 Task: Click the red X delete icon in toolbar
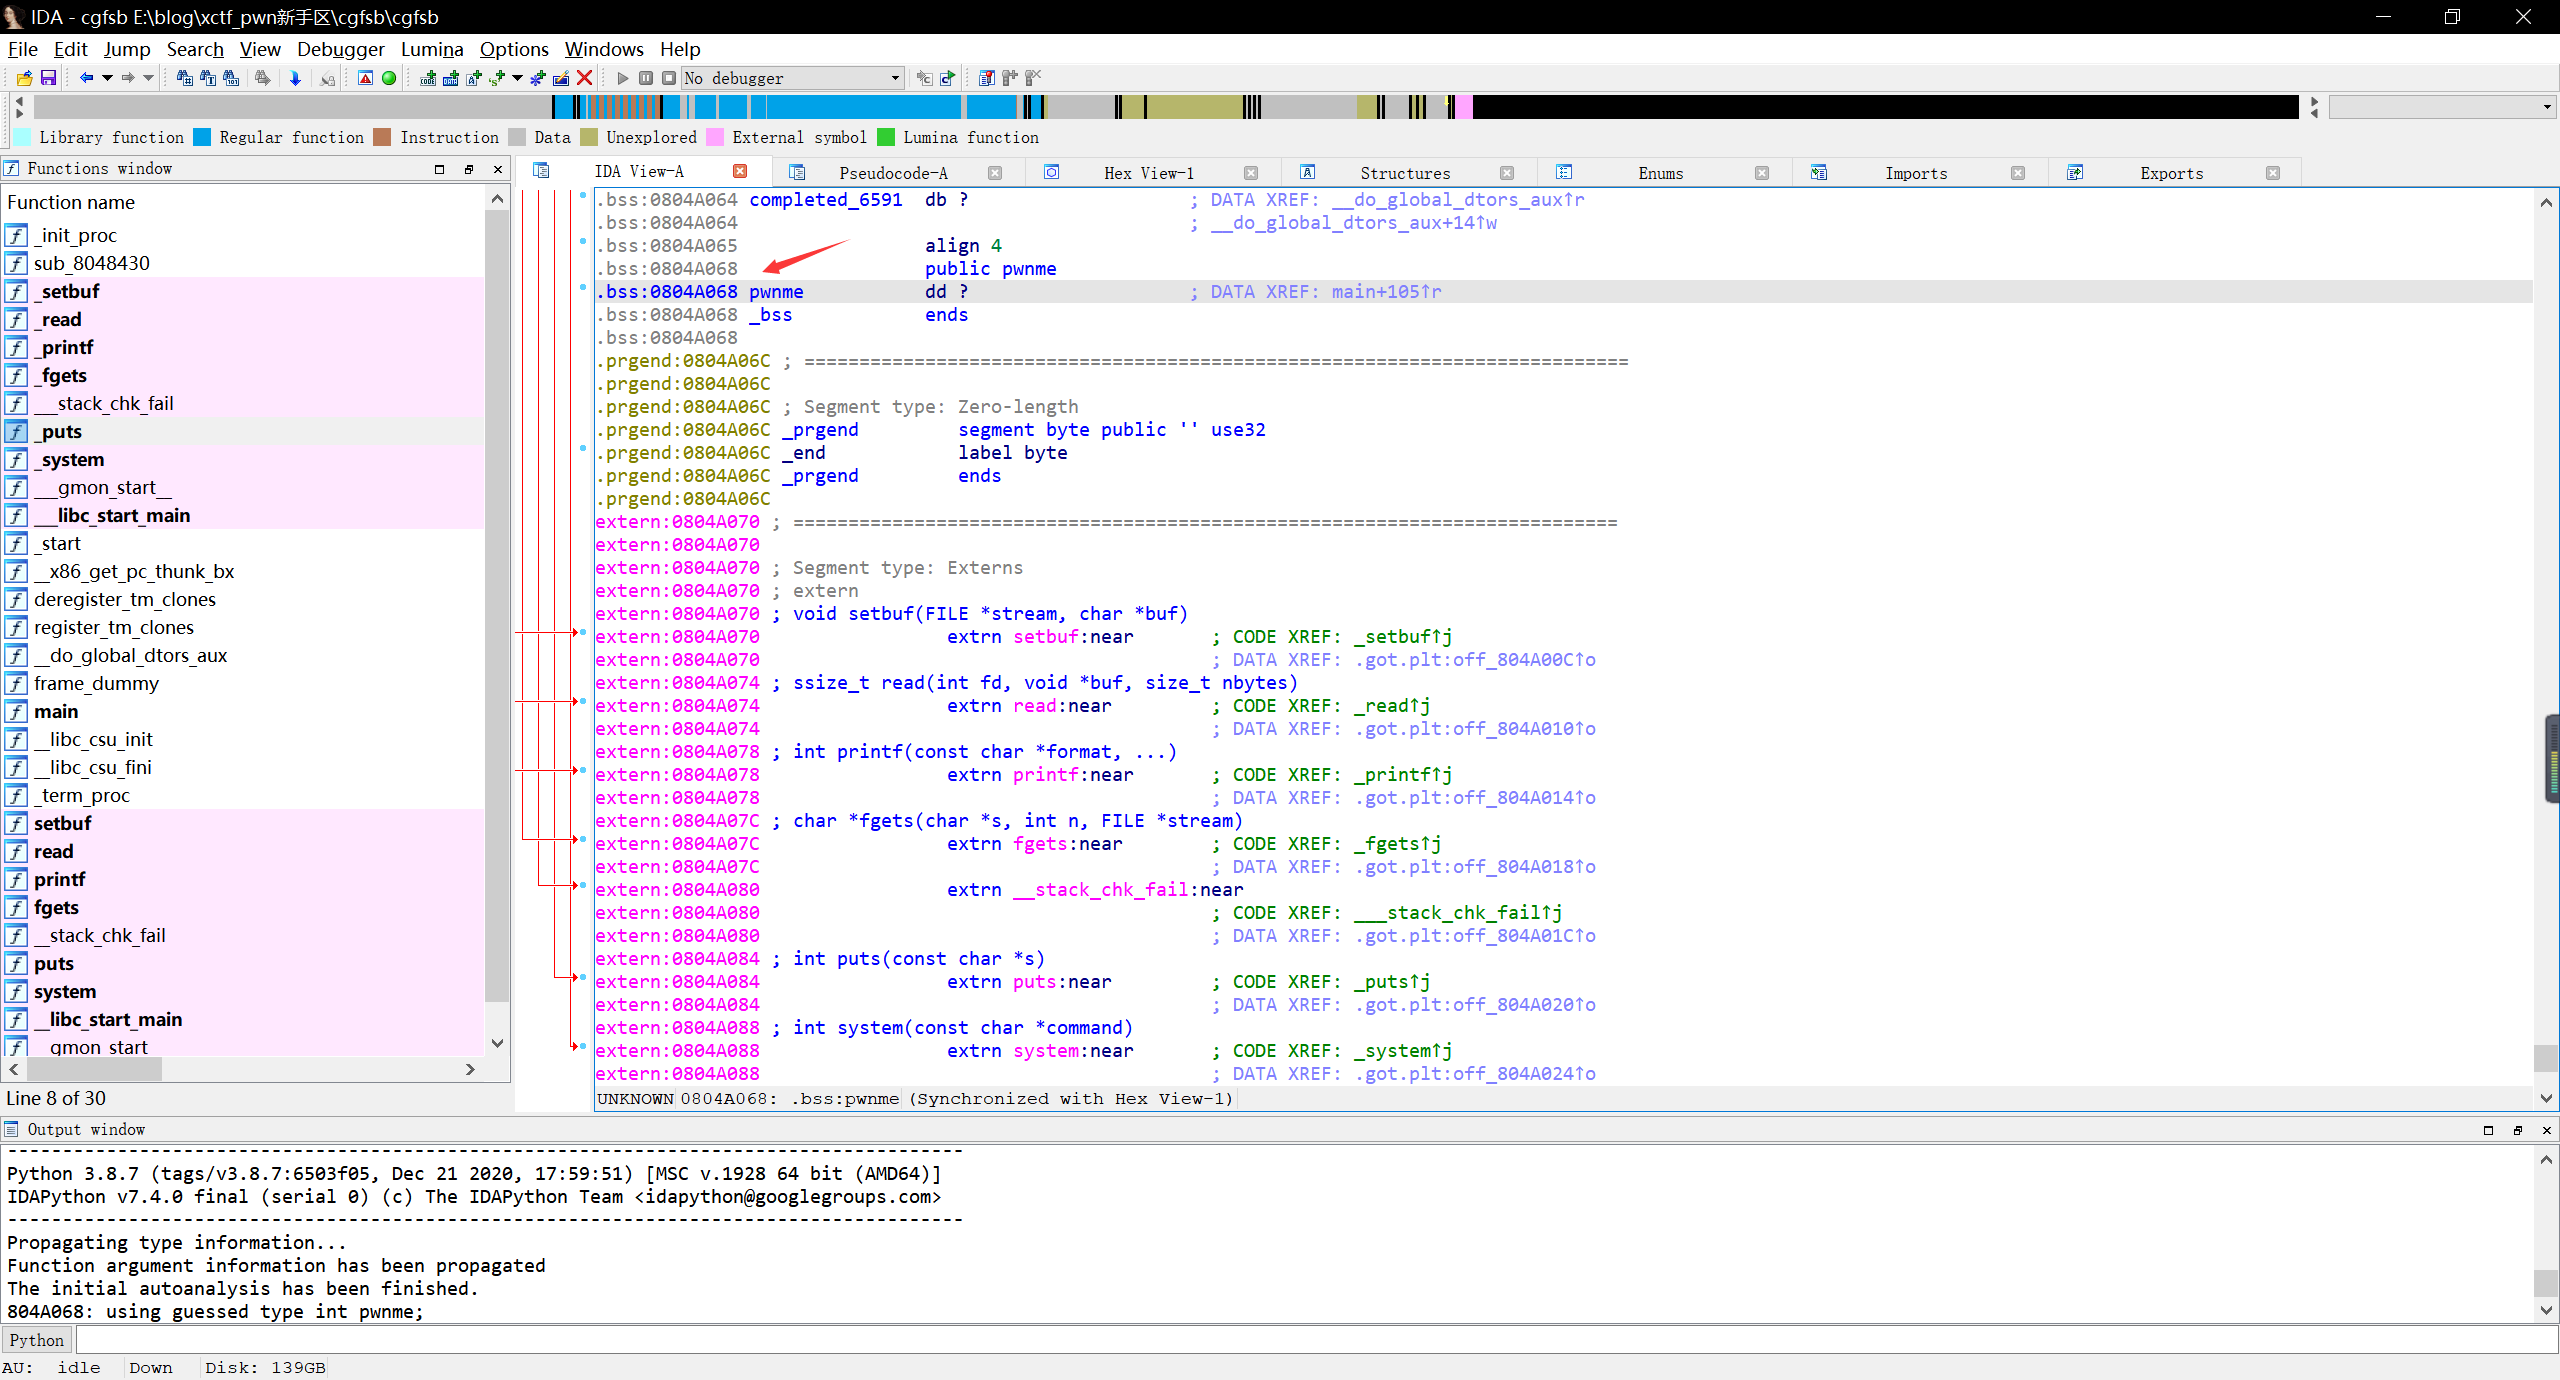(585, 78)
